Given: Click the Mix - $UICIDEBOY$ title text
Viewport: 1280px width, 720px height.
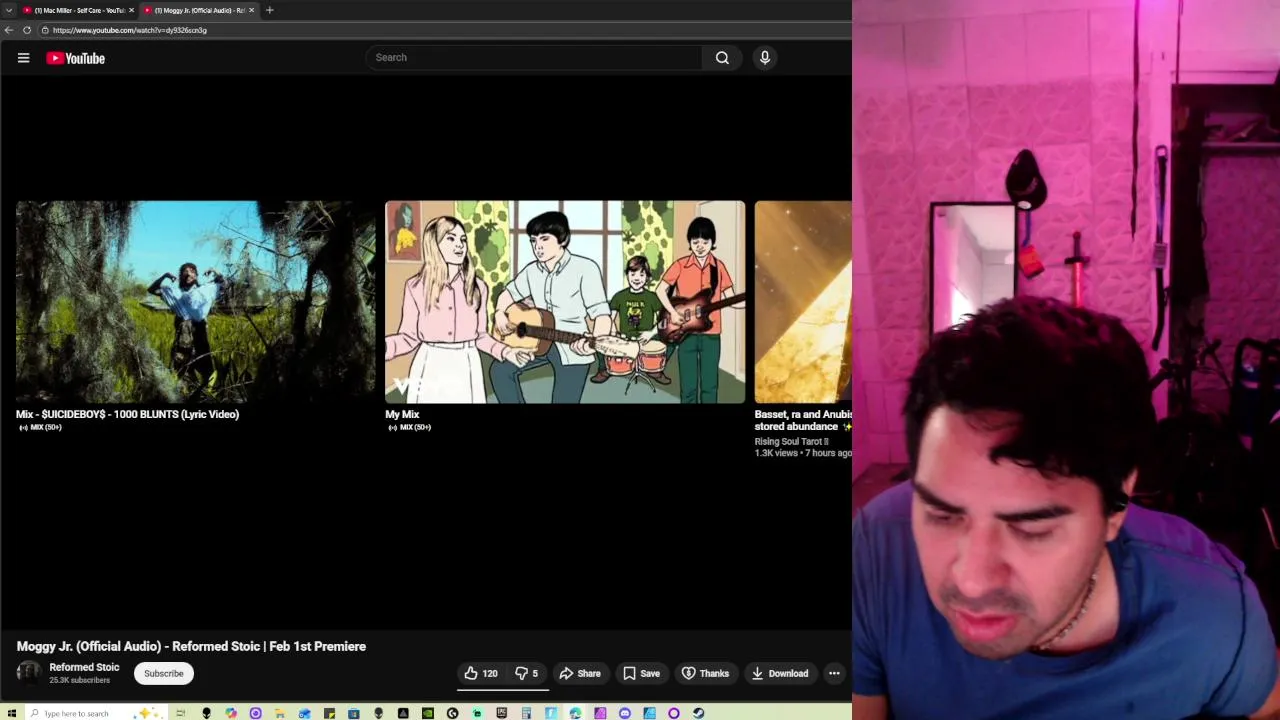Looking at the screenshot, I should (x=127, y=414).
